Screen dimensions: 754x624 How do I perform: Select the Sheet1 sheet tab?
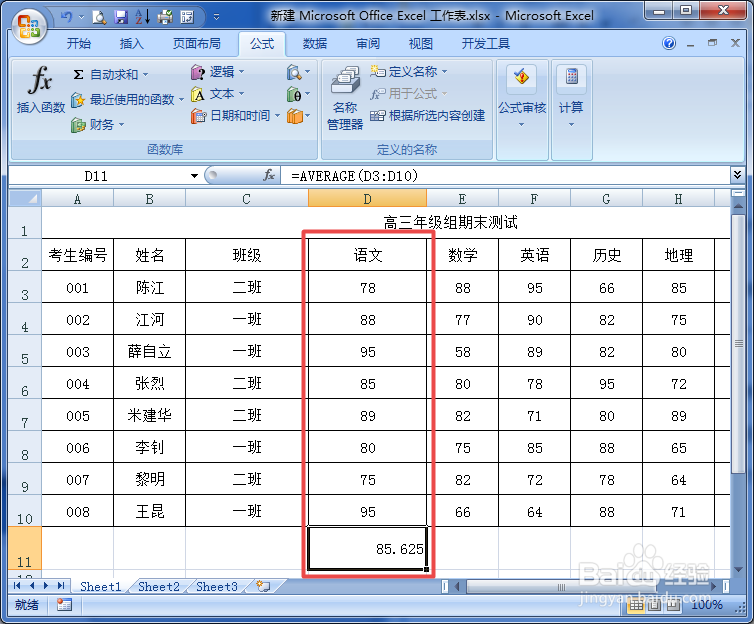101,587
